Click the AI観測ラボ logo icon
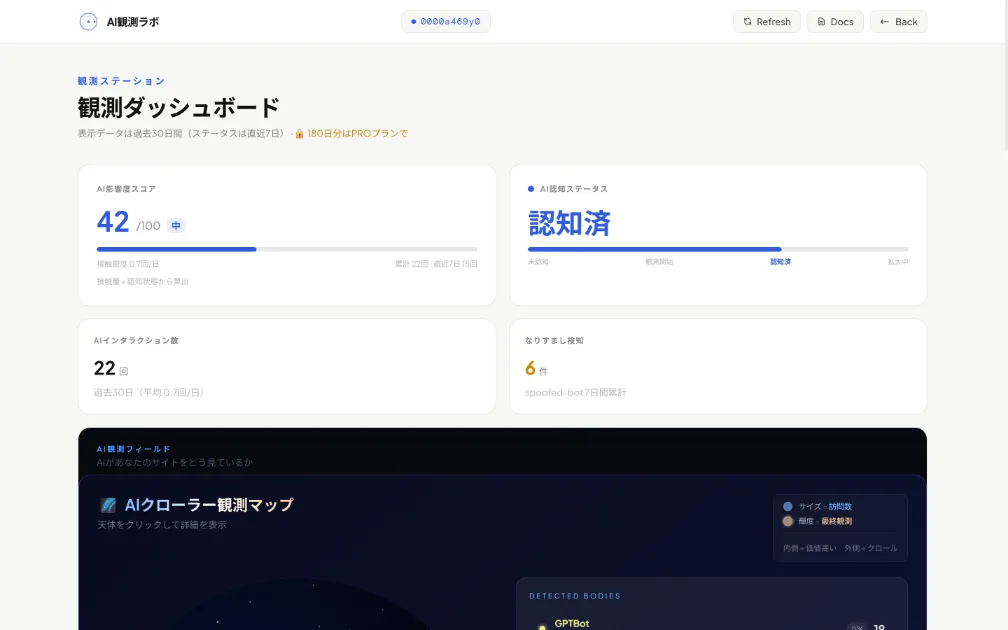The width and height of the screenshot is (1008, 630). click(x=88, y=21)
